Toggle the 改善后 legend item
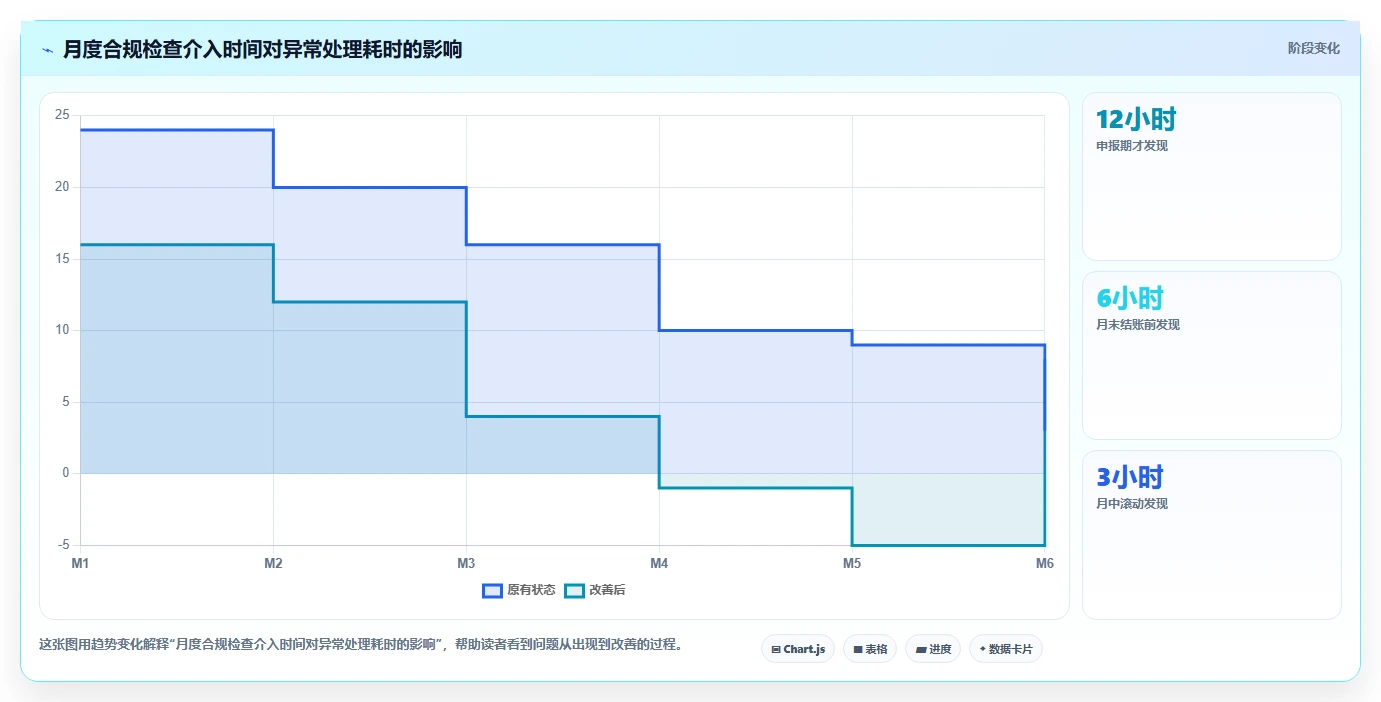Viewport: 1381px width, 702px height. (x=595, y=590)
